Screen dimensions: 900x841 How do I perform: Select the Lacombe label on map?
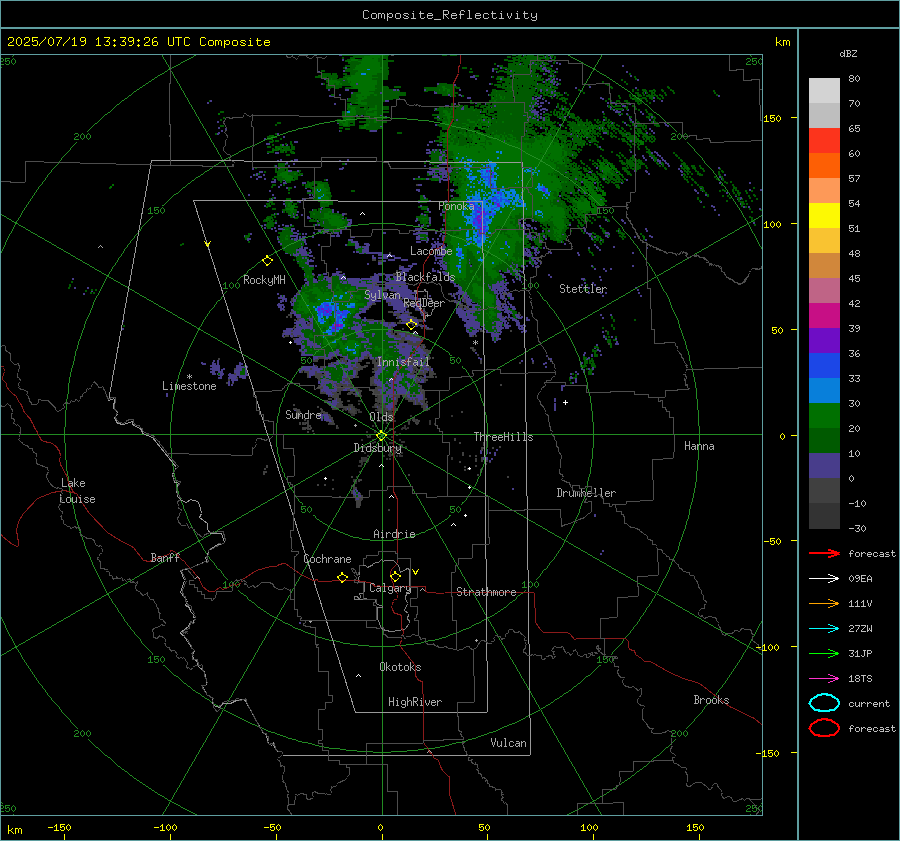(x=431, y=251)
